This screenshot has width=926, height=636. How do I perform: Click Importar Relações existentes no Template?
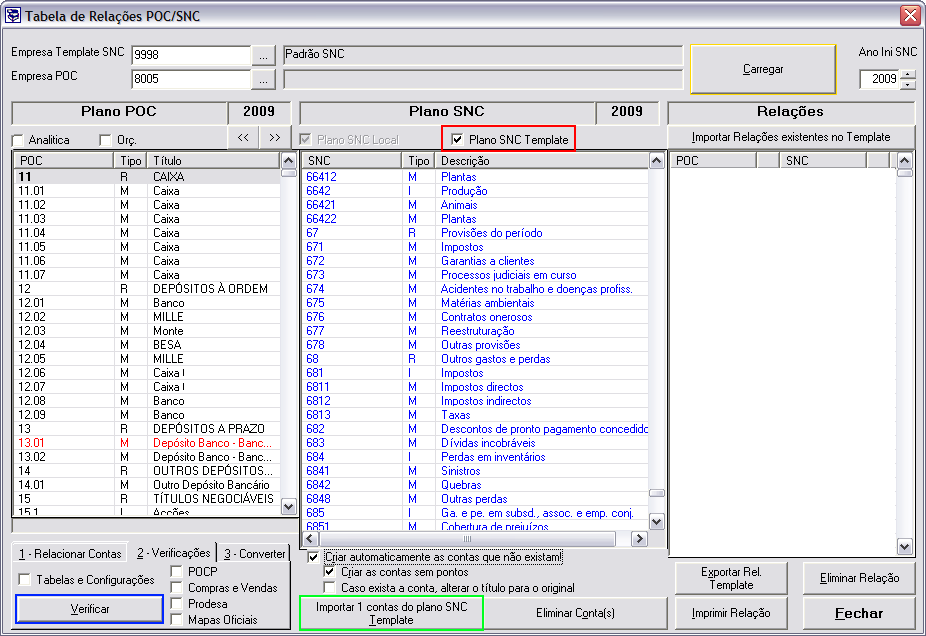click(x=791, y=137)
